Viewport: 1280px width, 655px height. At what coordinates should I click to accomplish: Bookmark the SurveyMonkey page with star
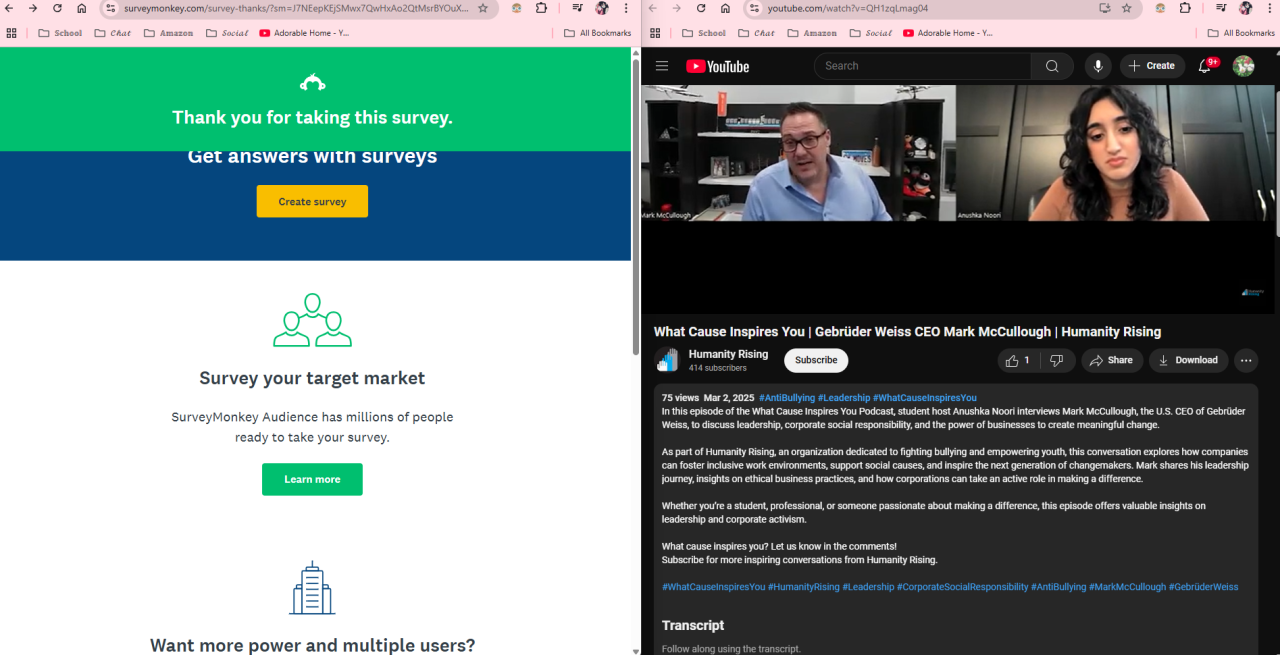tap(483, 8)
